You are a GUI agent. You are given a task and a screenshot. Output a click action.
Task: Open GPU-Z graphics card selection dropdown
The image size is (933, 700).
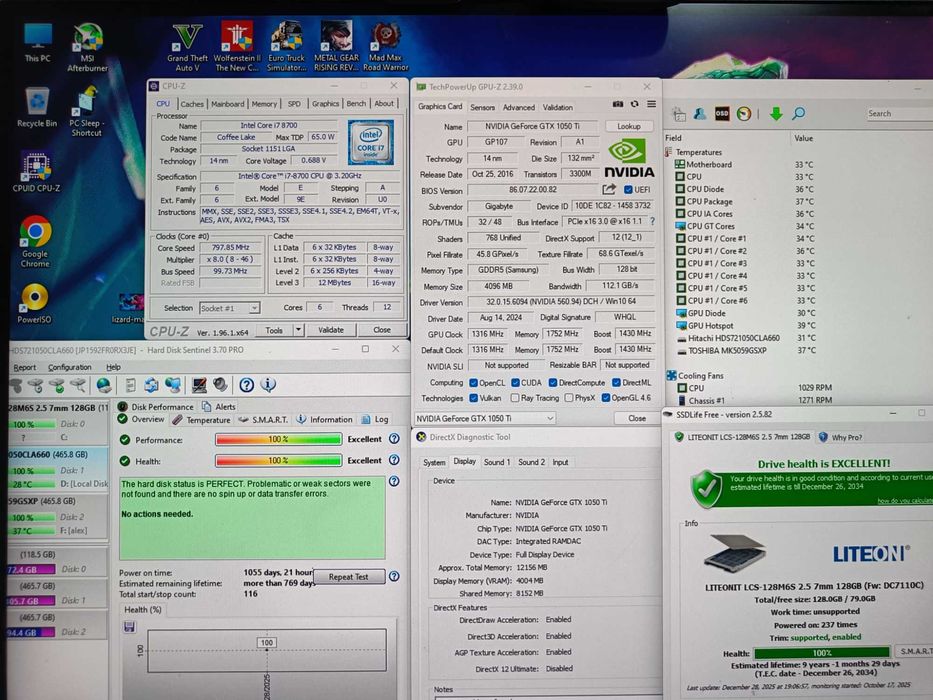tap(485, 418)
